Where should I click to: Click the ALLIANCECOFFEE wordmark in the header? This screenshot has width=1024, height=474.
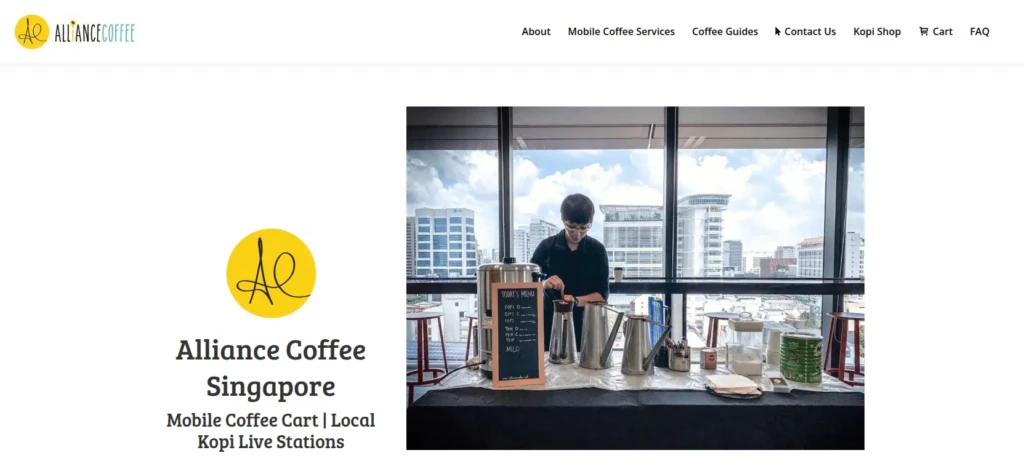(x=95, y=33)
